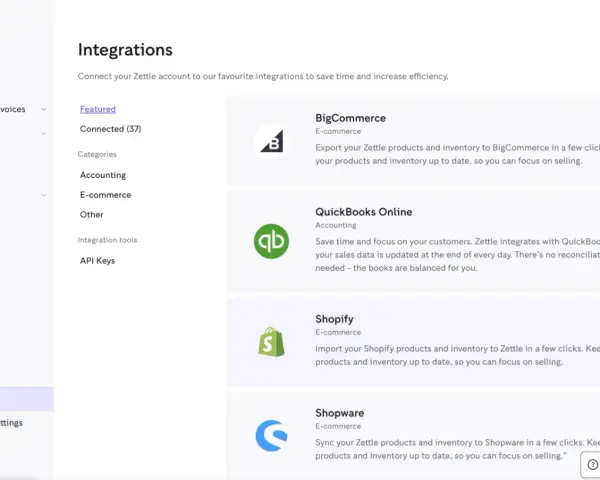Click 'E-commerce' tag under Shopware
The image size is (600, 480).
point(338,426)
